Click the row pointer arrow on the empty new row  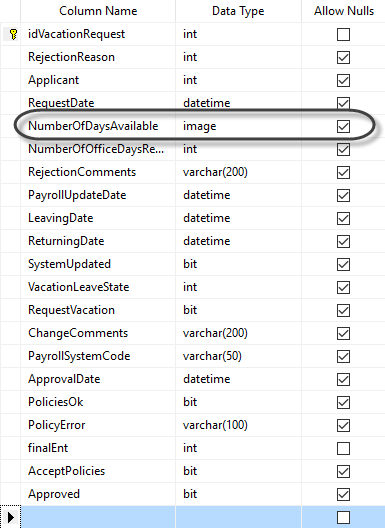pyautogui.click(x=10, y=517)
